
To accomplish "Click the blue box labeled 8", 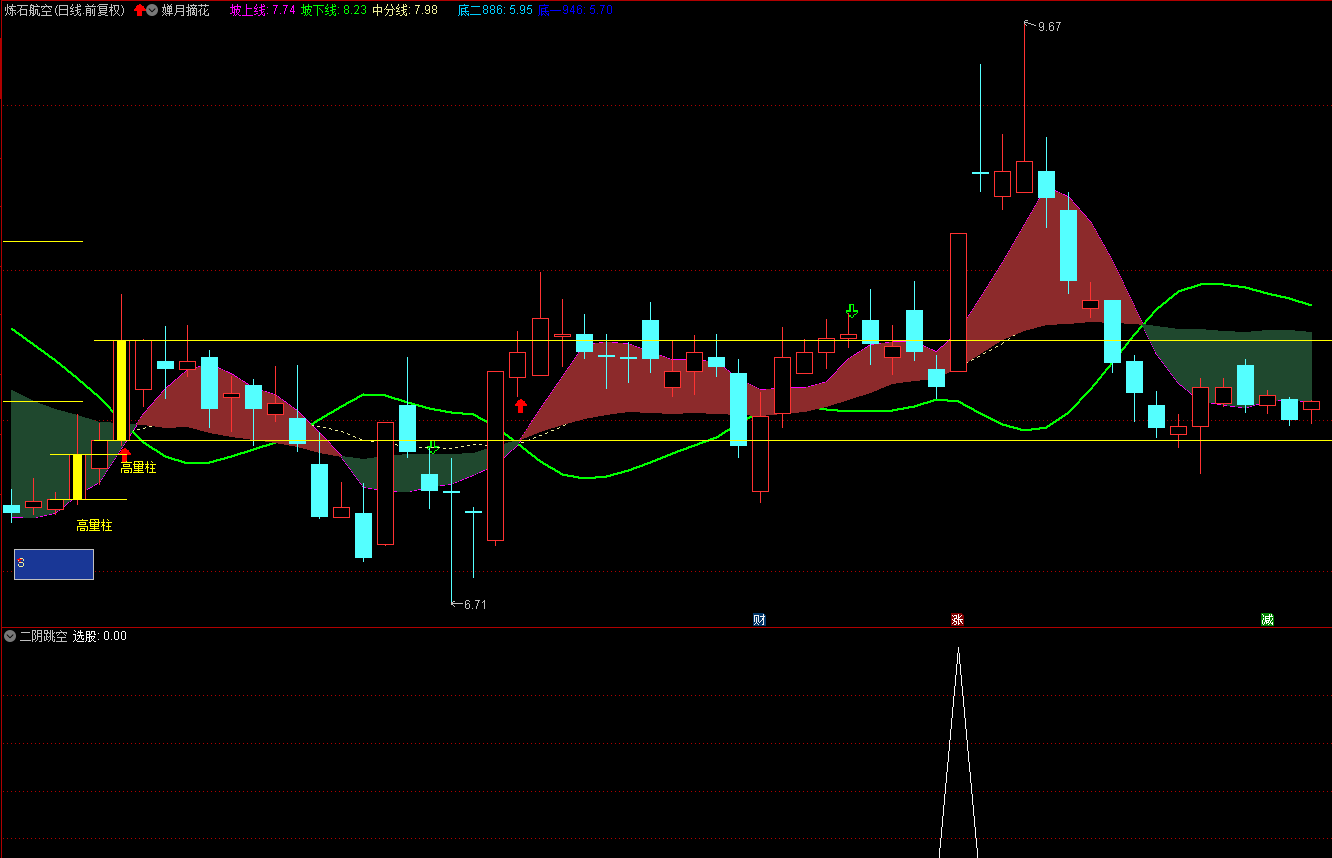I will click(54, 564).
